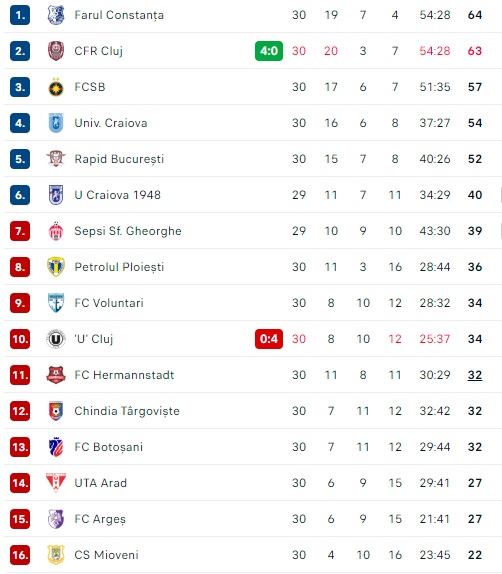Click the underlined 32 points for Hermannstadt
502x574 pixels.
475,375
